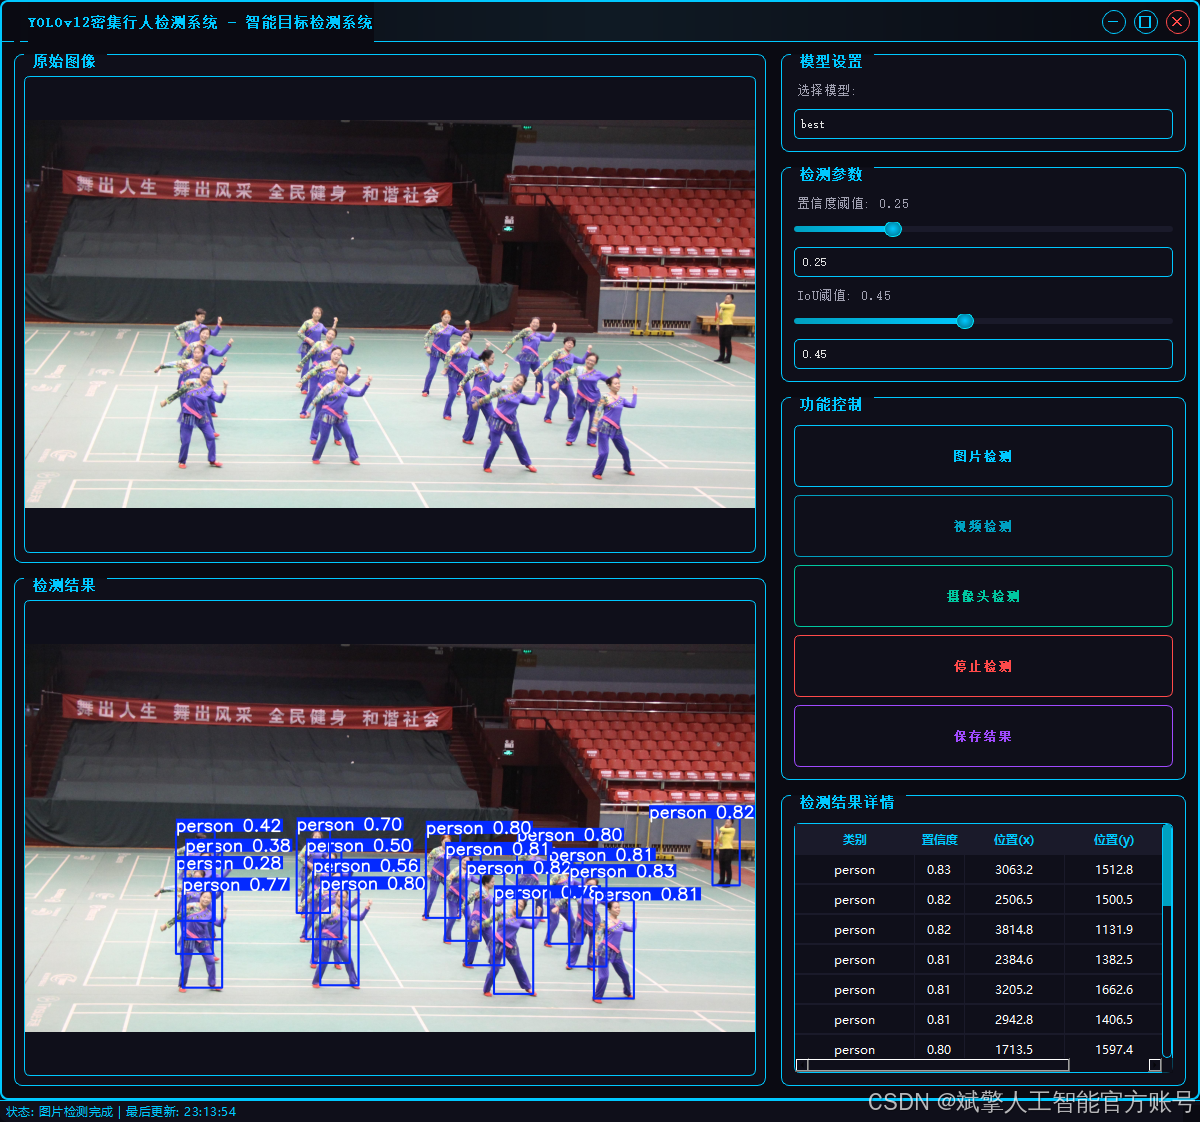Focus the confidence value field showing 0.25
Viewport: 1200px width, 1122px height.
click(983, 262)
